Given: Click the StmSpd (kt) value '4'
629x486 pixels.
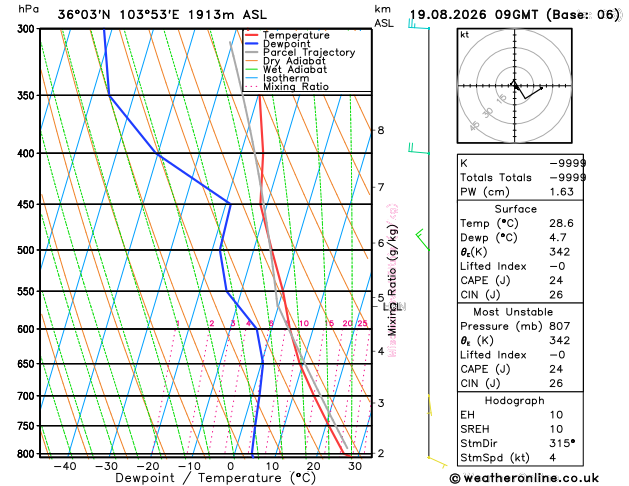Looking at the screenshot, I should point(553,458).
